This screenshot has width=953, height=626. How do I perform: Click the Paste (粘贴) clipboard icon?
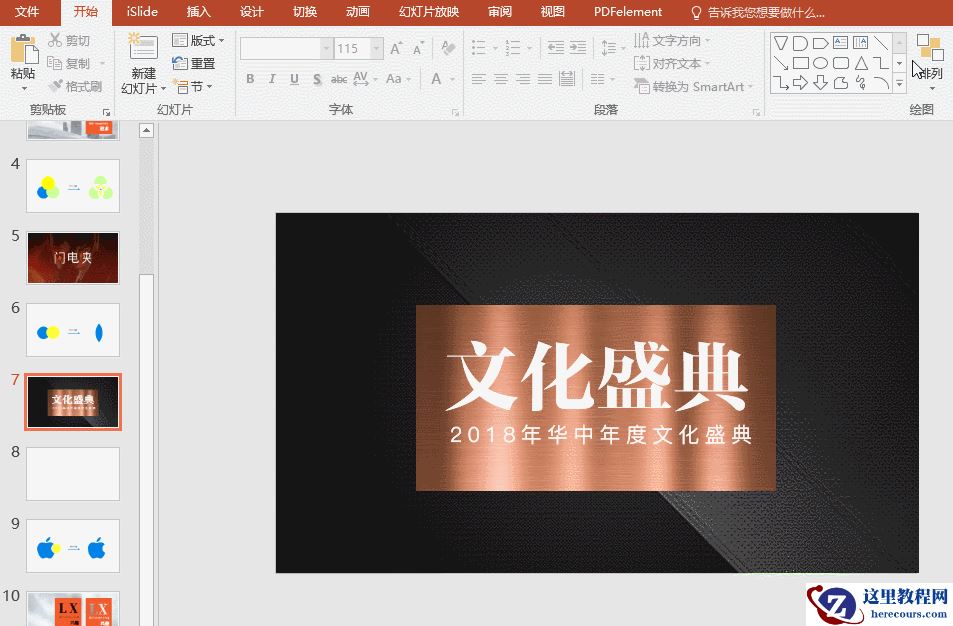[23, 50]
